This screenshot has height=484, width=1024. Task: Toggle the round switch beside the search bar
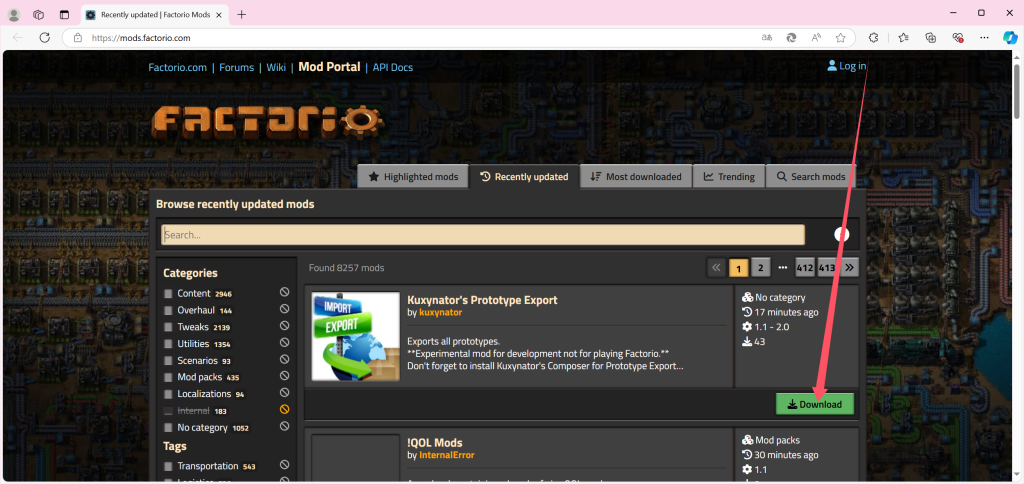tap(841, 234)
